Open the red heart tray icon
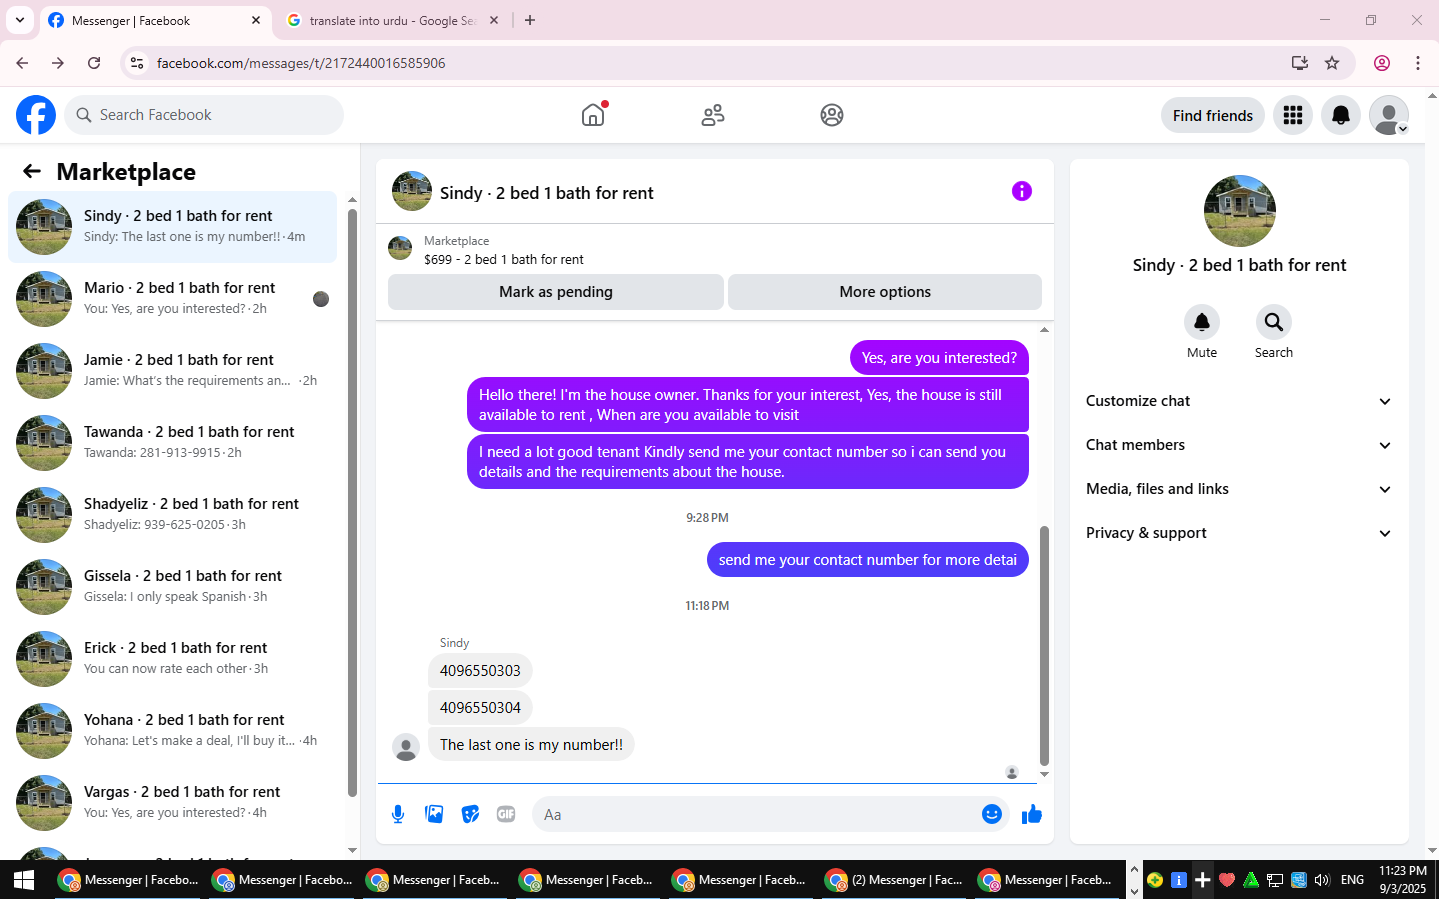The height and width of the screenshot is (899, 1439). [1227, 880]
